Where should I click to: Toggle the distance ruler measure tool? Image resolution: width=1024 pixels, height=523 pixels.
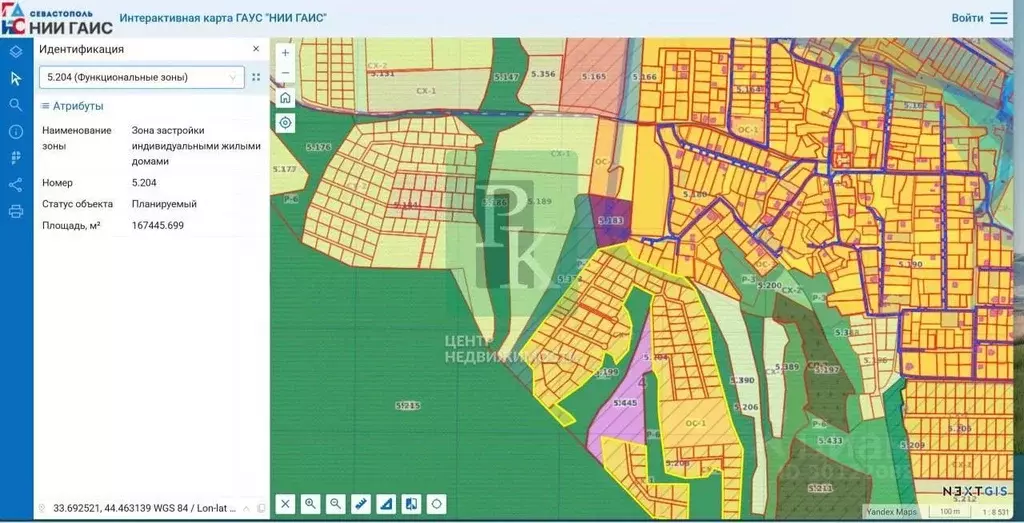pos(361,504)
